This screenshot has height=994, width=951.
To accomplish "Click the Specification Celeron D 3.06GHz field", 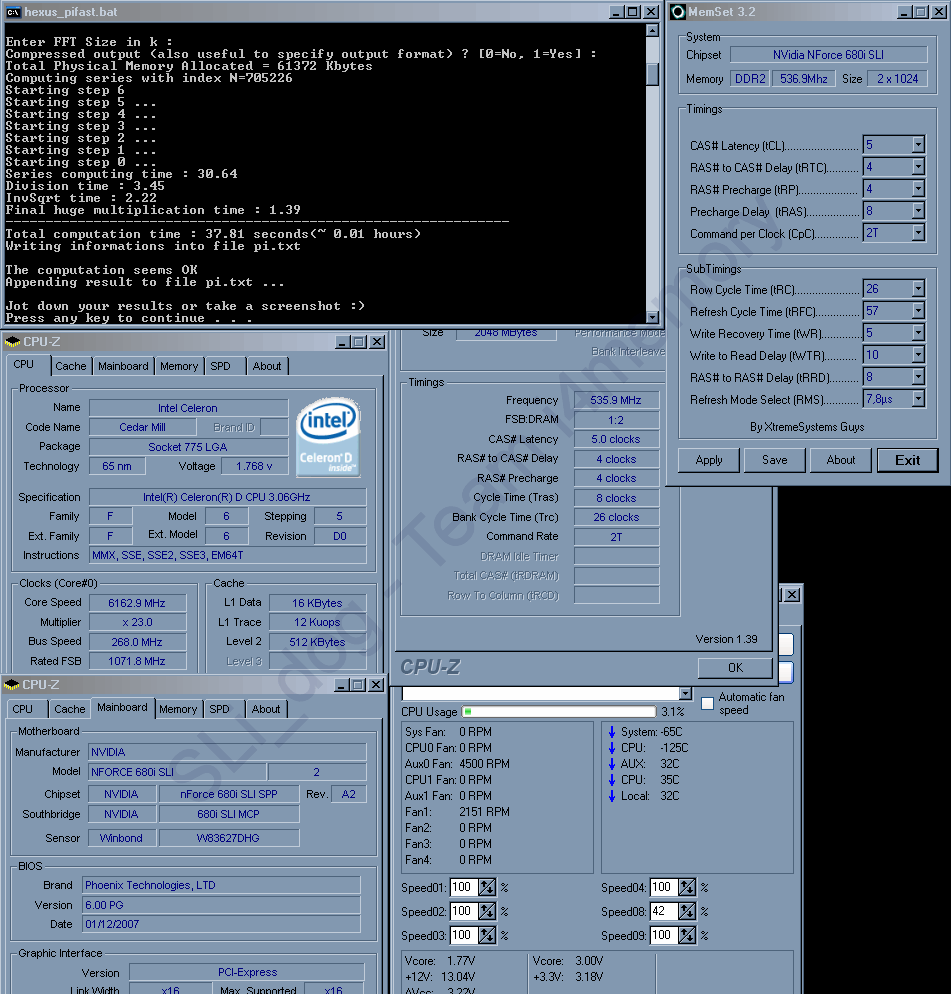I will [227, 497].
